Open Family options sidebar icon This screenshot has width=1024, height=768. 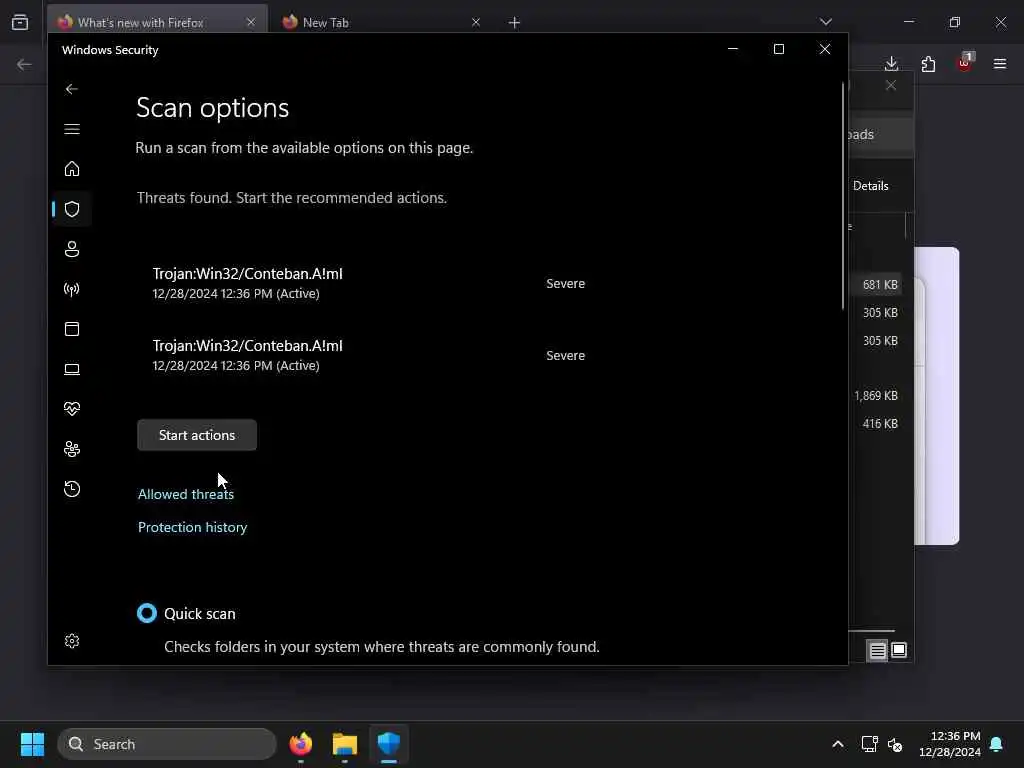(x=72, y=449)
